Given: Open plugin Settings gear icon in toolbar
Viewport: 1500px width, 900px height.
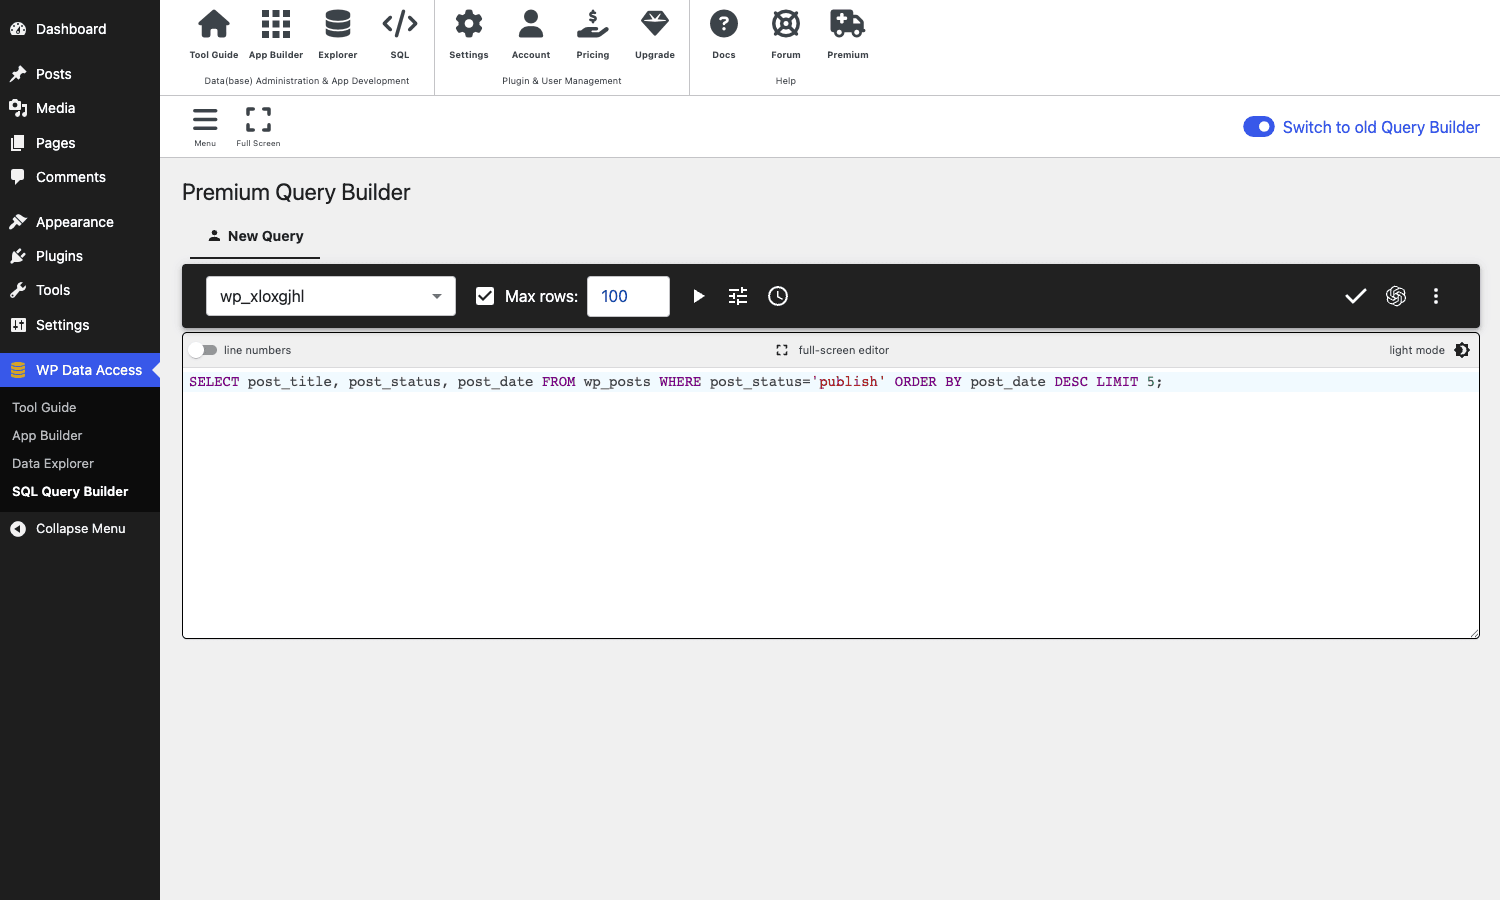Looking at the screenshot, I should click(469, 24).
